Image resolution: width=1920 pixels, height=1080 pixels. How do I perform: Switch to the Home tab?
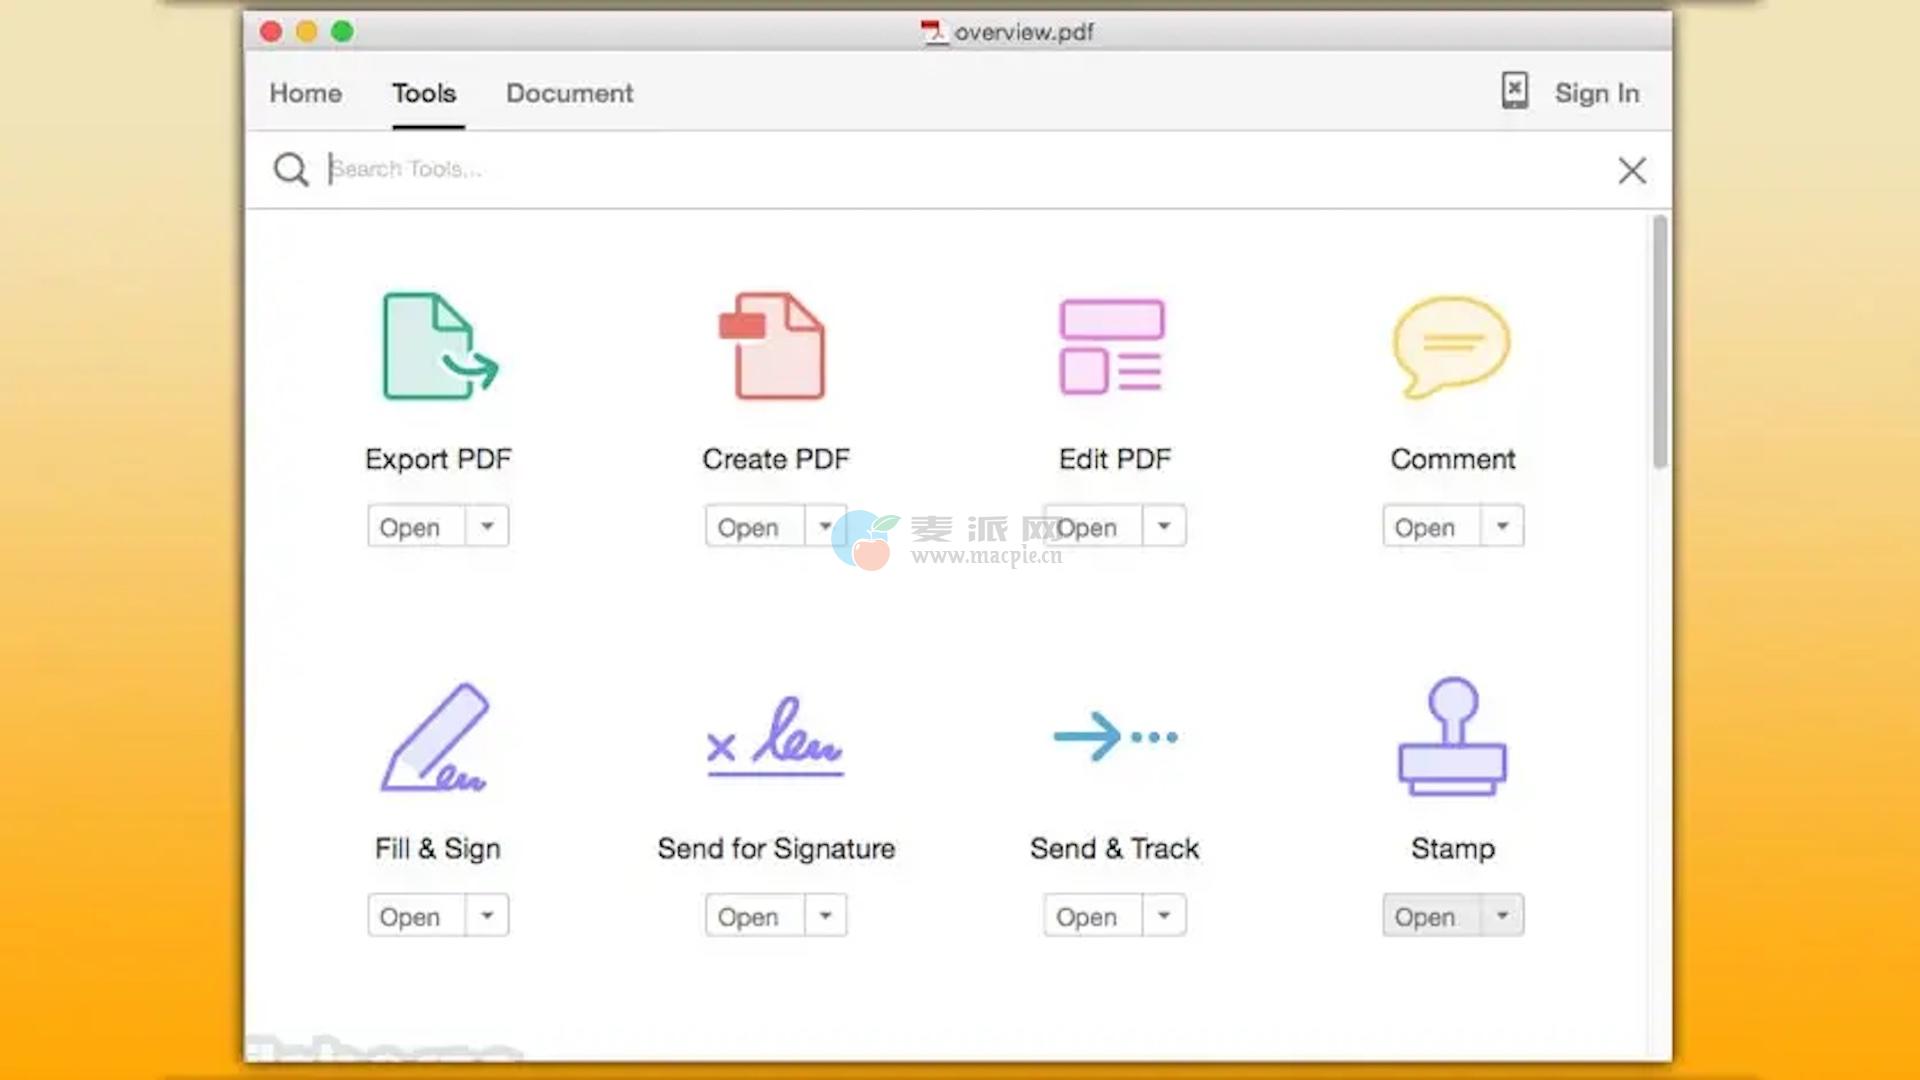click(x=305, y=93)
